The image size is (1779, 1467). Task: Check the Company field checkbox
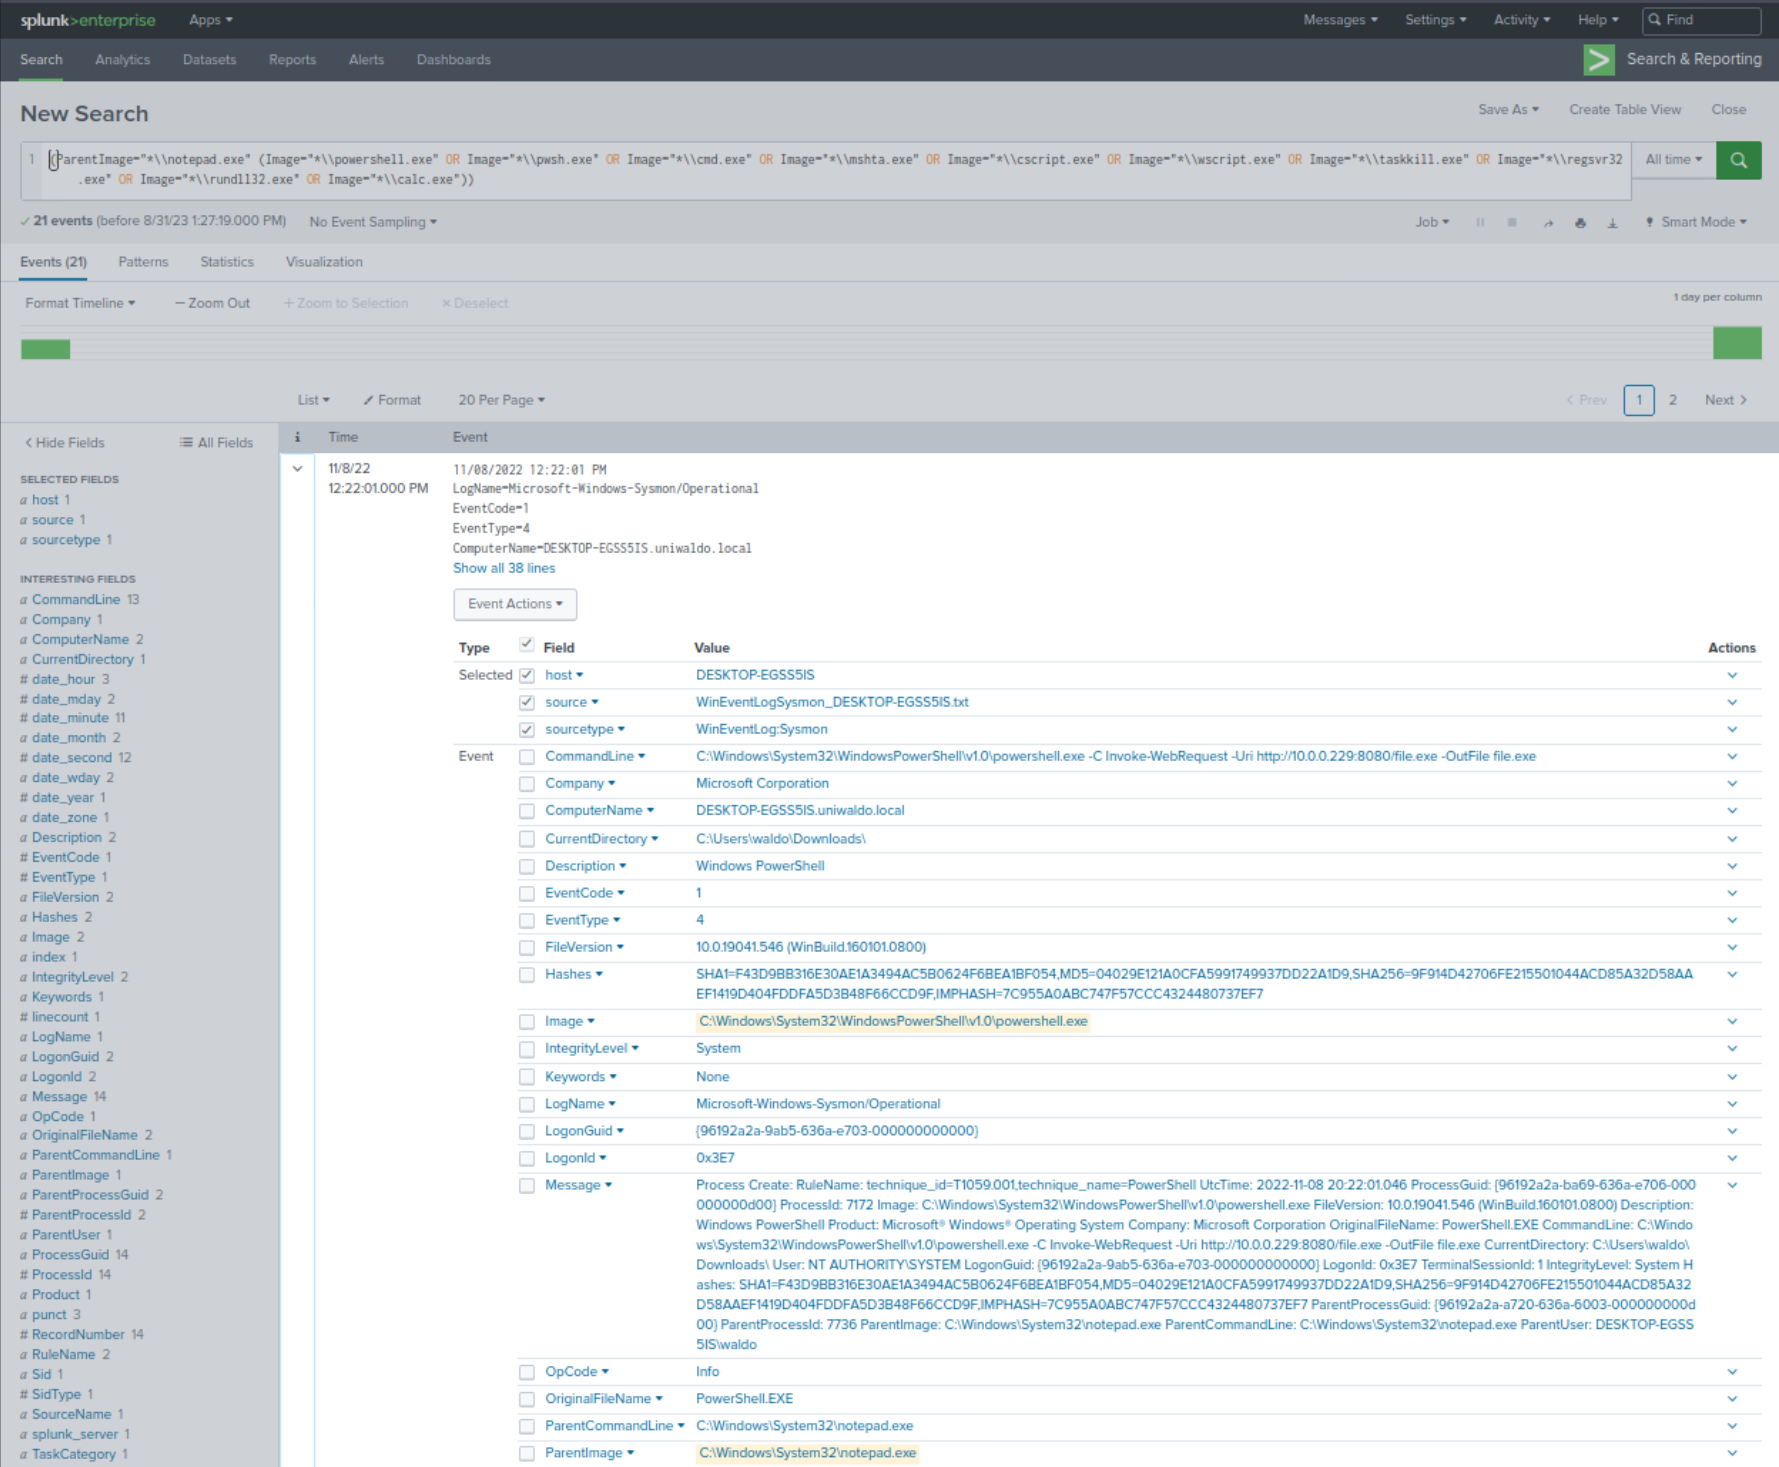tap(526, 784)
